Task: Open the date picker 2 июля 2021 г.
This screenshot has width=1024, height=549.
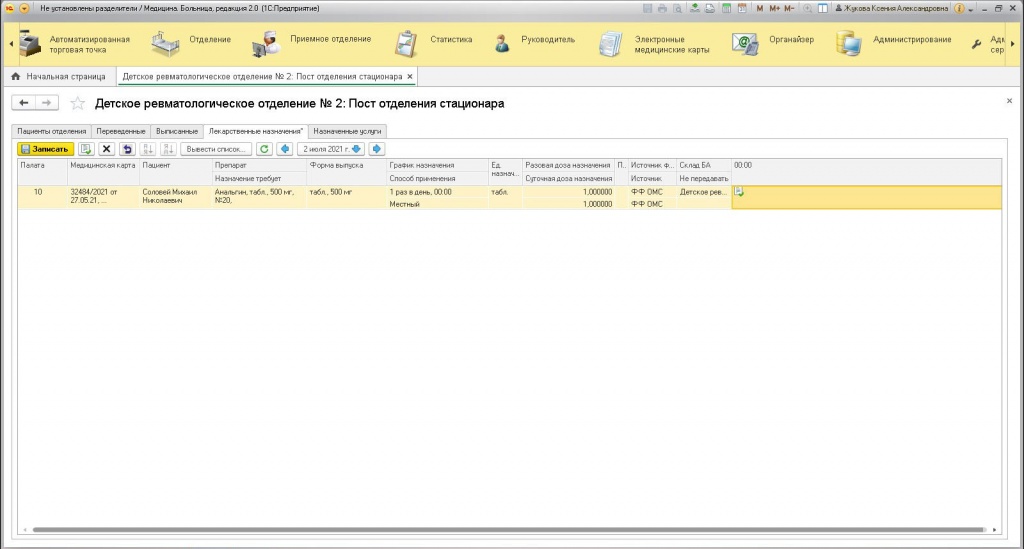Action: [330, 149]
